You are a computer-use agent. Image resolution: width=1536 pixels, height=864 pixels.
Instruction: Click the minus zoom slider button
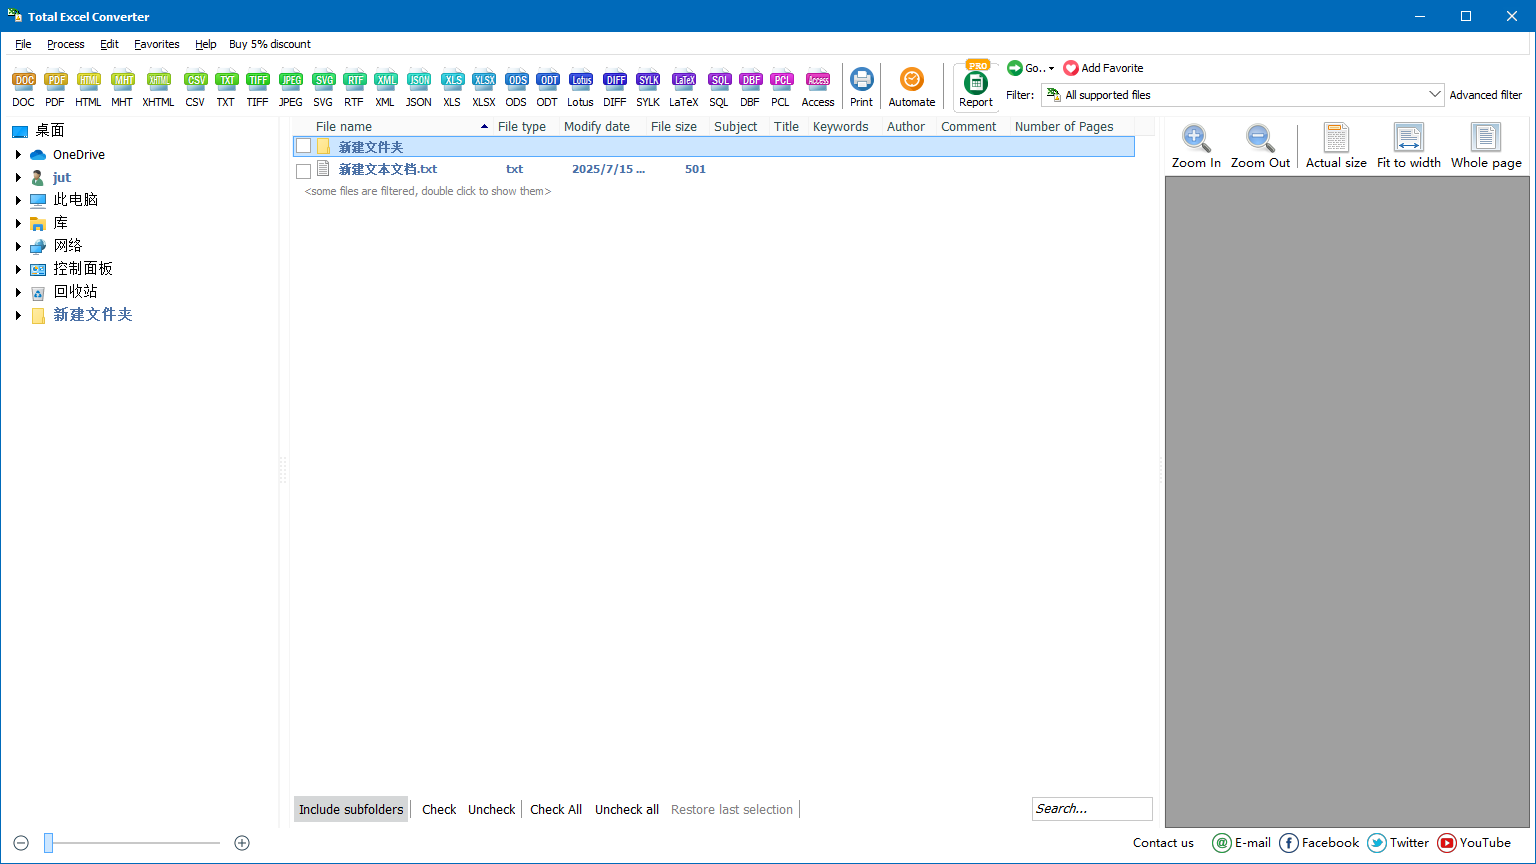(21, 843)
